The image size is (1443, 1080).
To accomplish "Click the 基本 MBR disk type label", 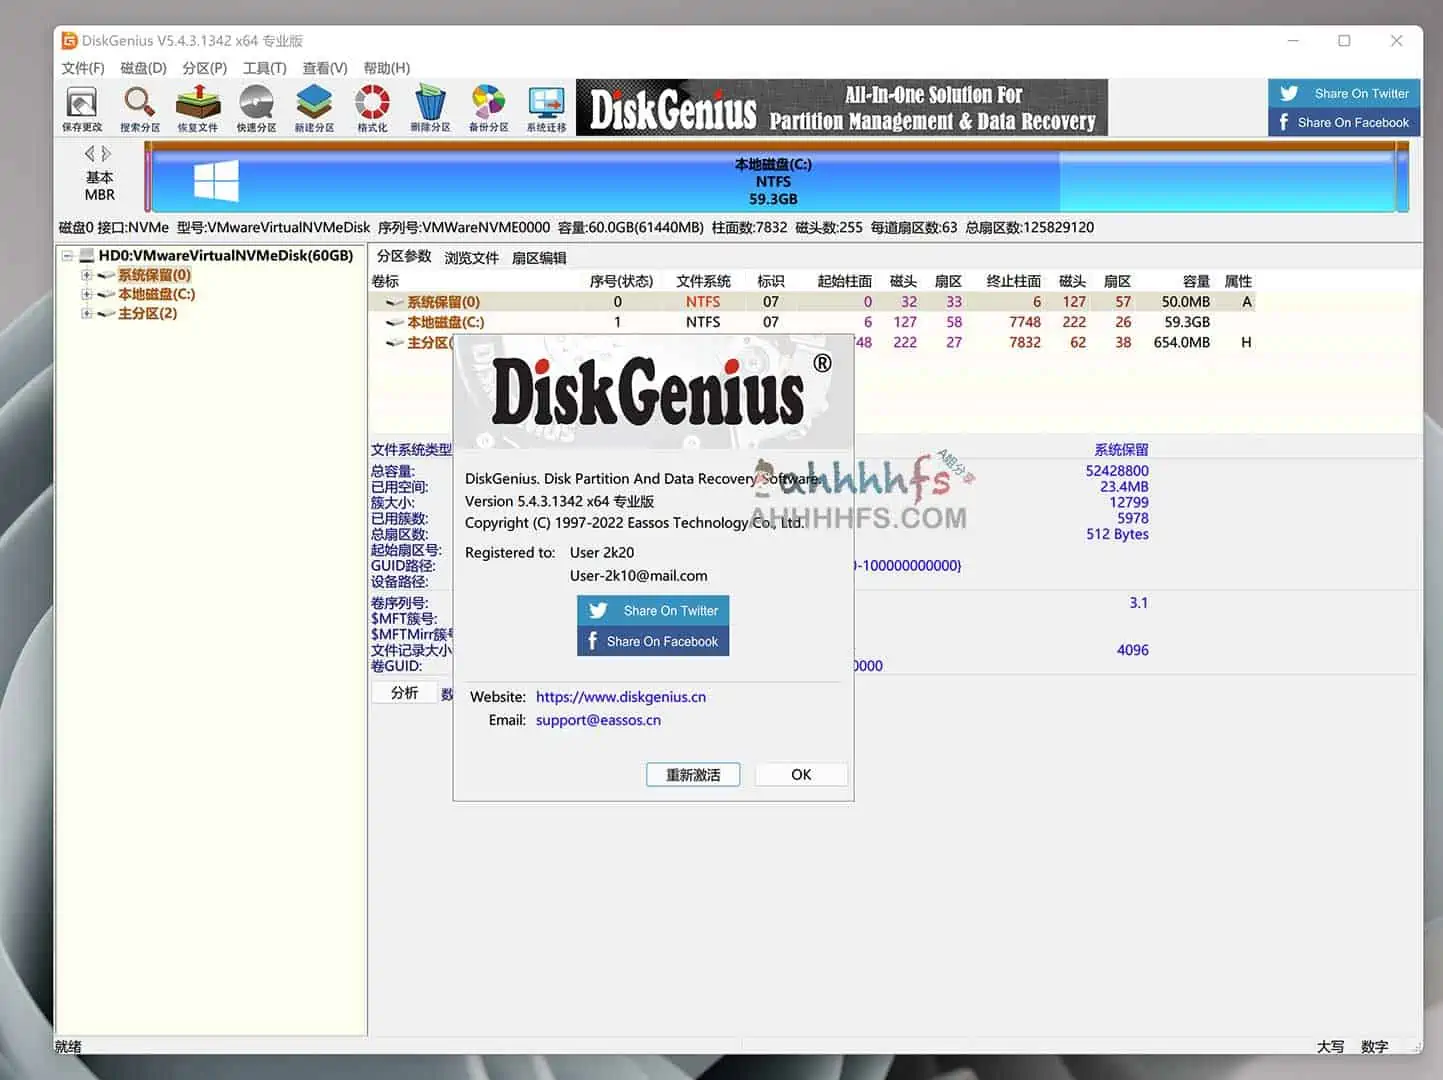I will (x=99, y=185).
